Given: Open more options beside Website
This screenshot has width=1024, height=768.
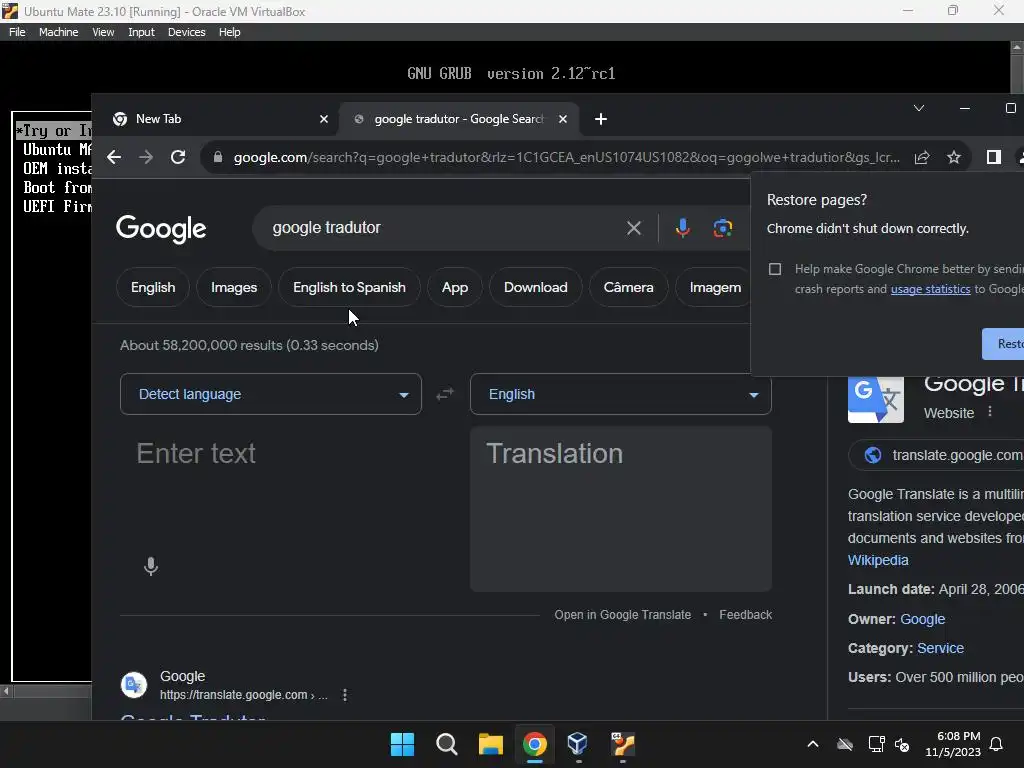Looking at the screenshot, I should click(990, 411).
